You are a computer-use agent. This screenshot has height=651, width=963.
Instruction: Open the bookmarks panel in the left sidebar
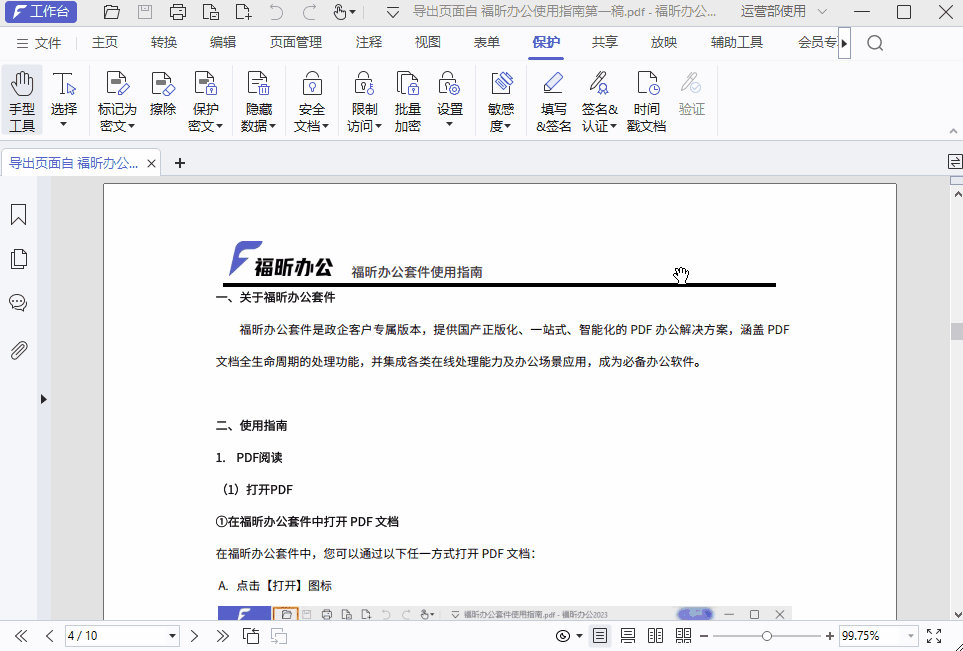pos(17,214)
